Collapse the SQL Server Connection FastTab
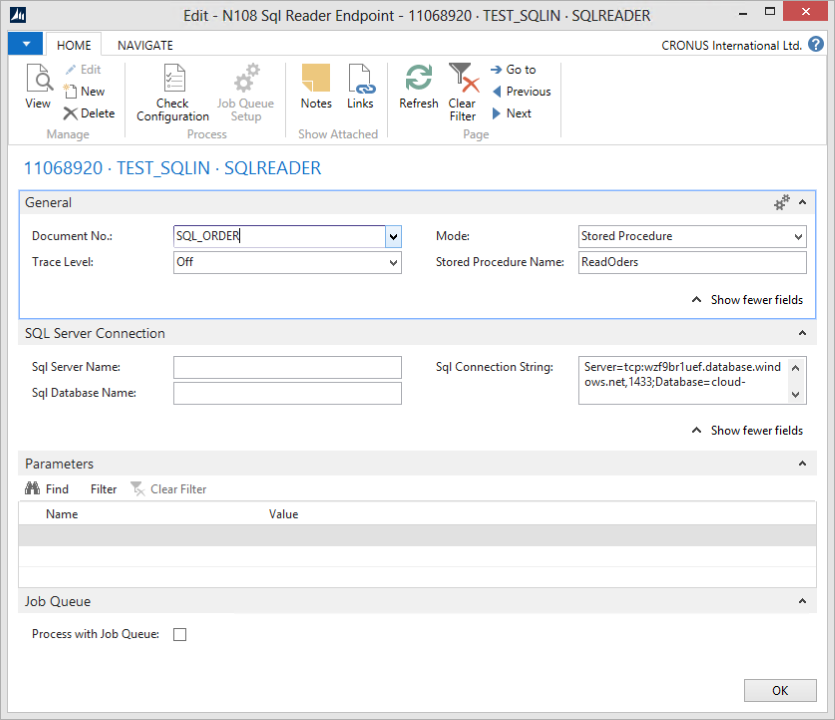Image resolution: width=835 pixels, height=720 pixels. point(803,333)
